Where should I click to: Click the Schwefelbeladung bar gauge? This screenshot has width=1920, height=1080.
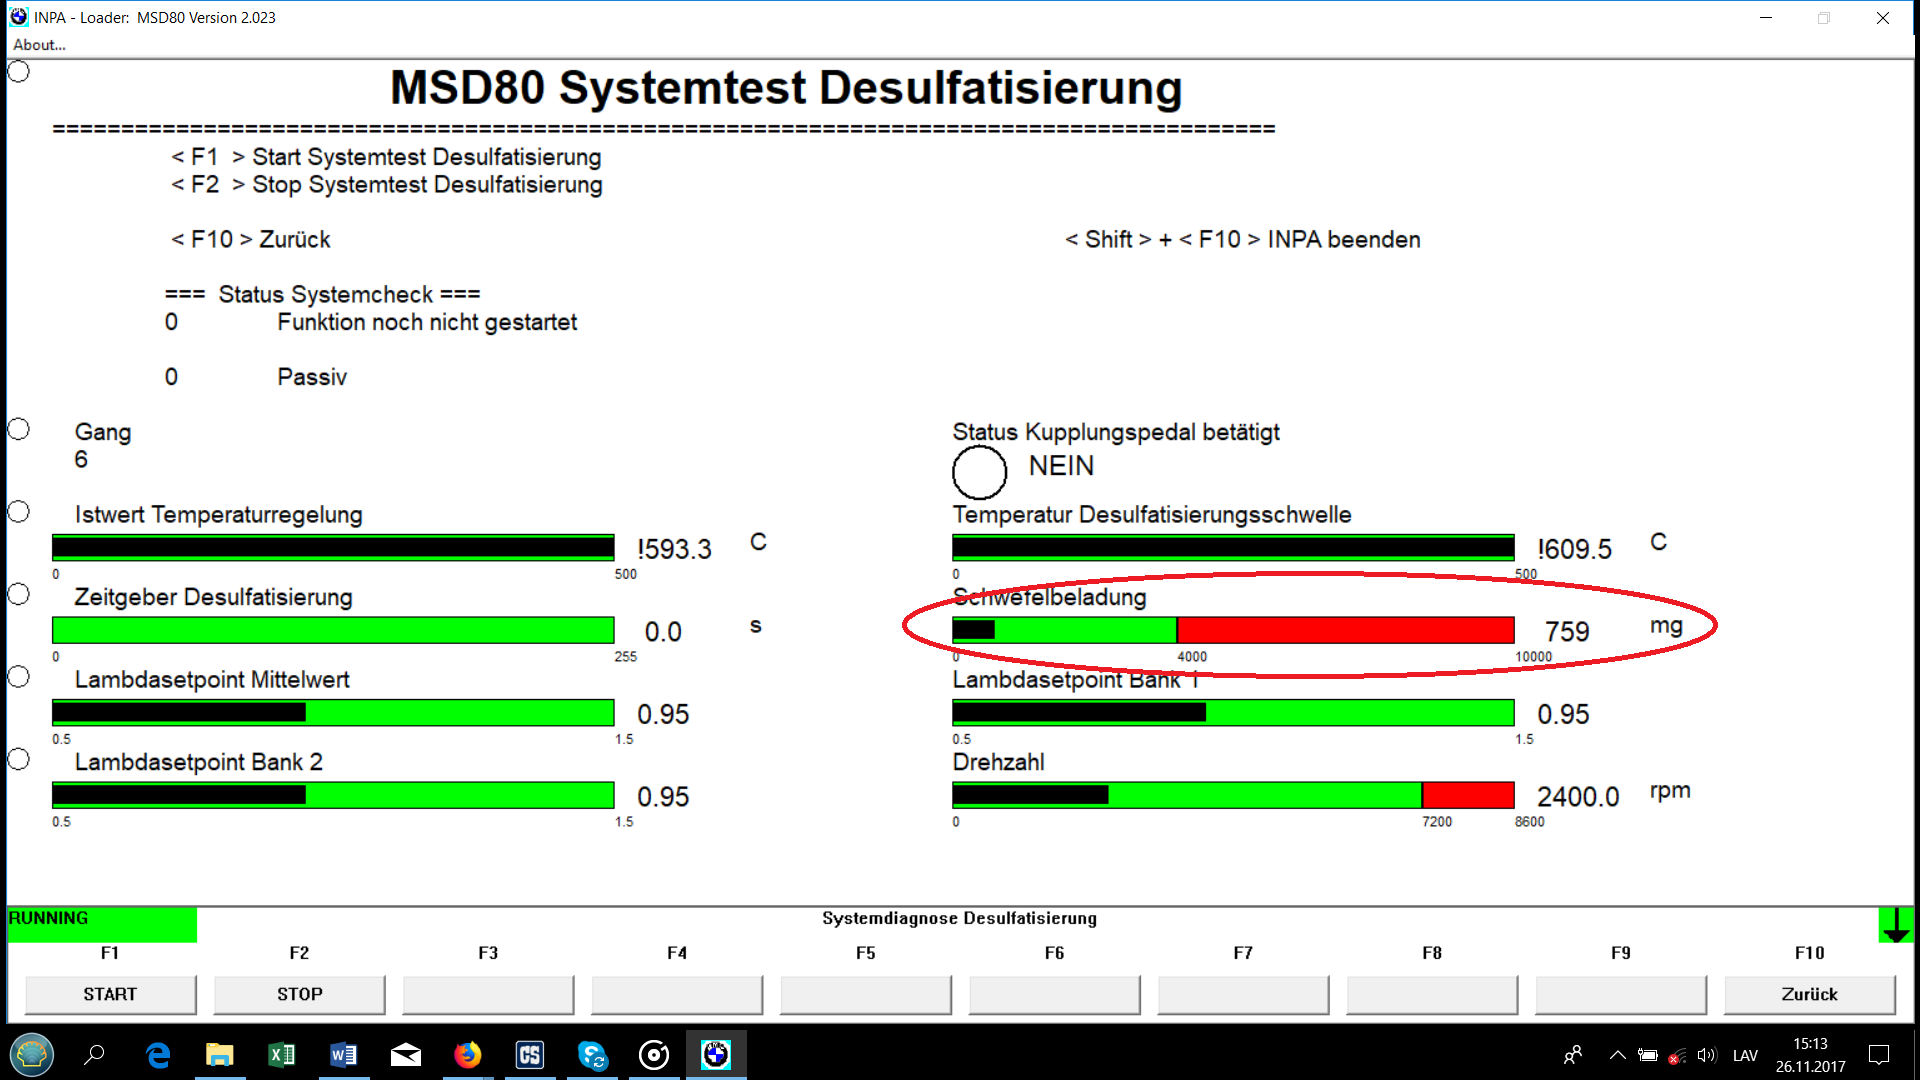1233,630
